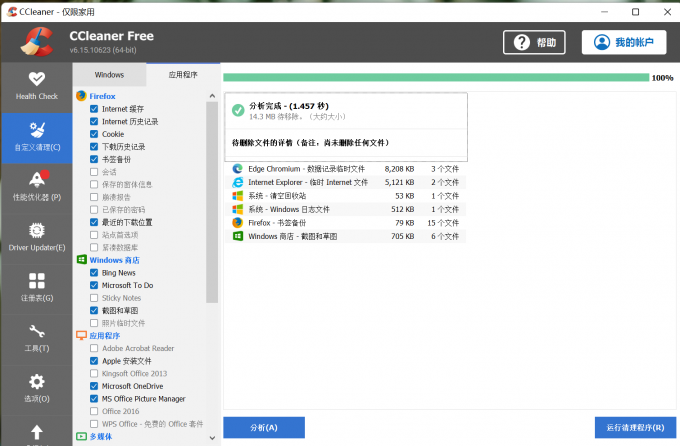Image resolution: width=680 pixels, height=446 pixels.
Task: Click the category list scrollbar thumb
Action: (212, 202)
